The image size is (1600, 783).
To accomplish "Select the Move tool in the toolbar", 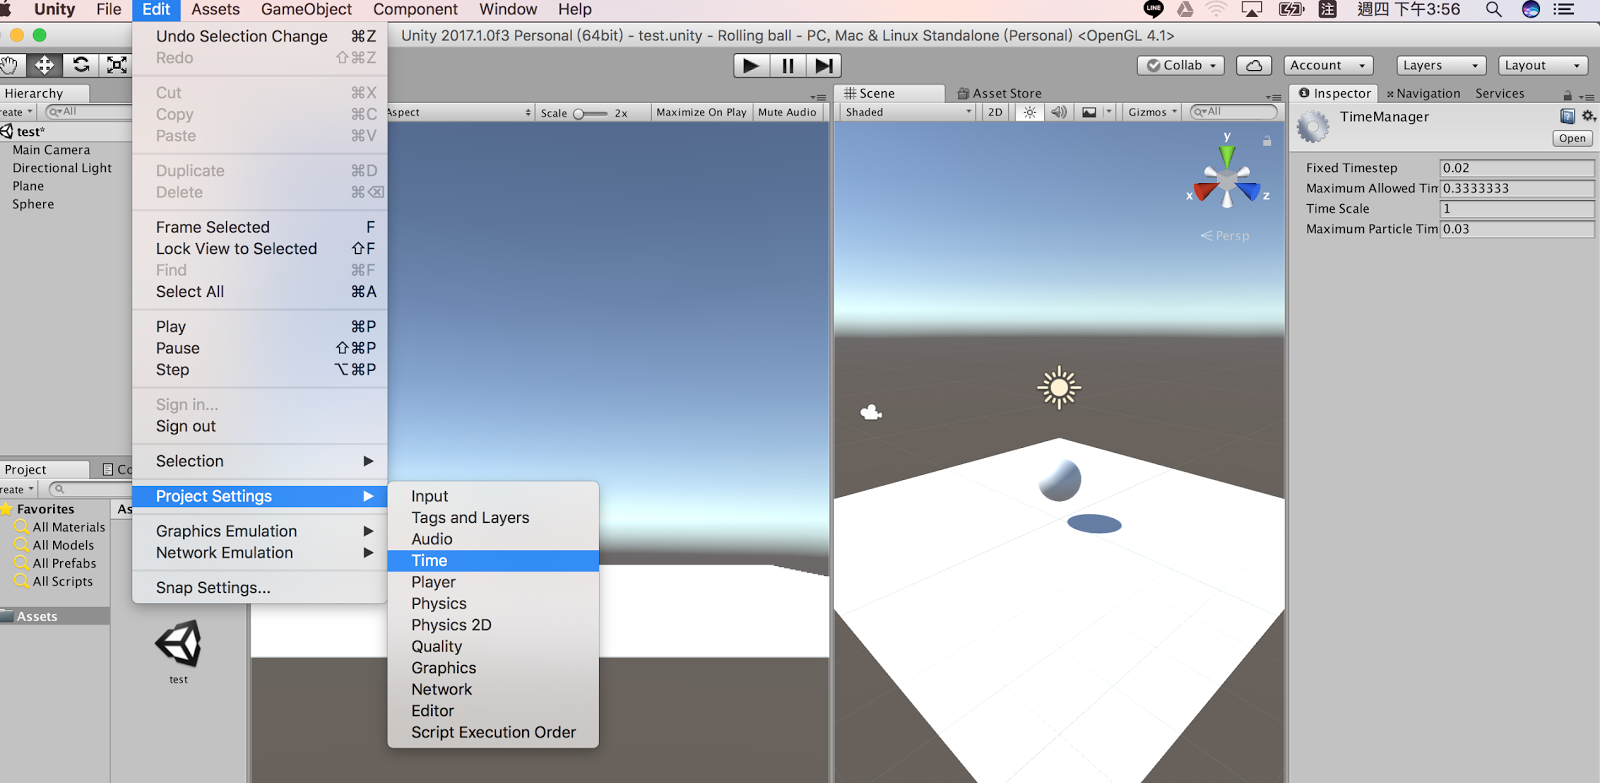I will [45, 65].
